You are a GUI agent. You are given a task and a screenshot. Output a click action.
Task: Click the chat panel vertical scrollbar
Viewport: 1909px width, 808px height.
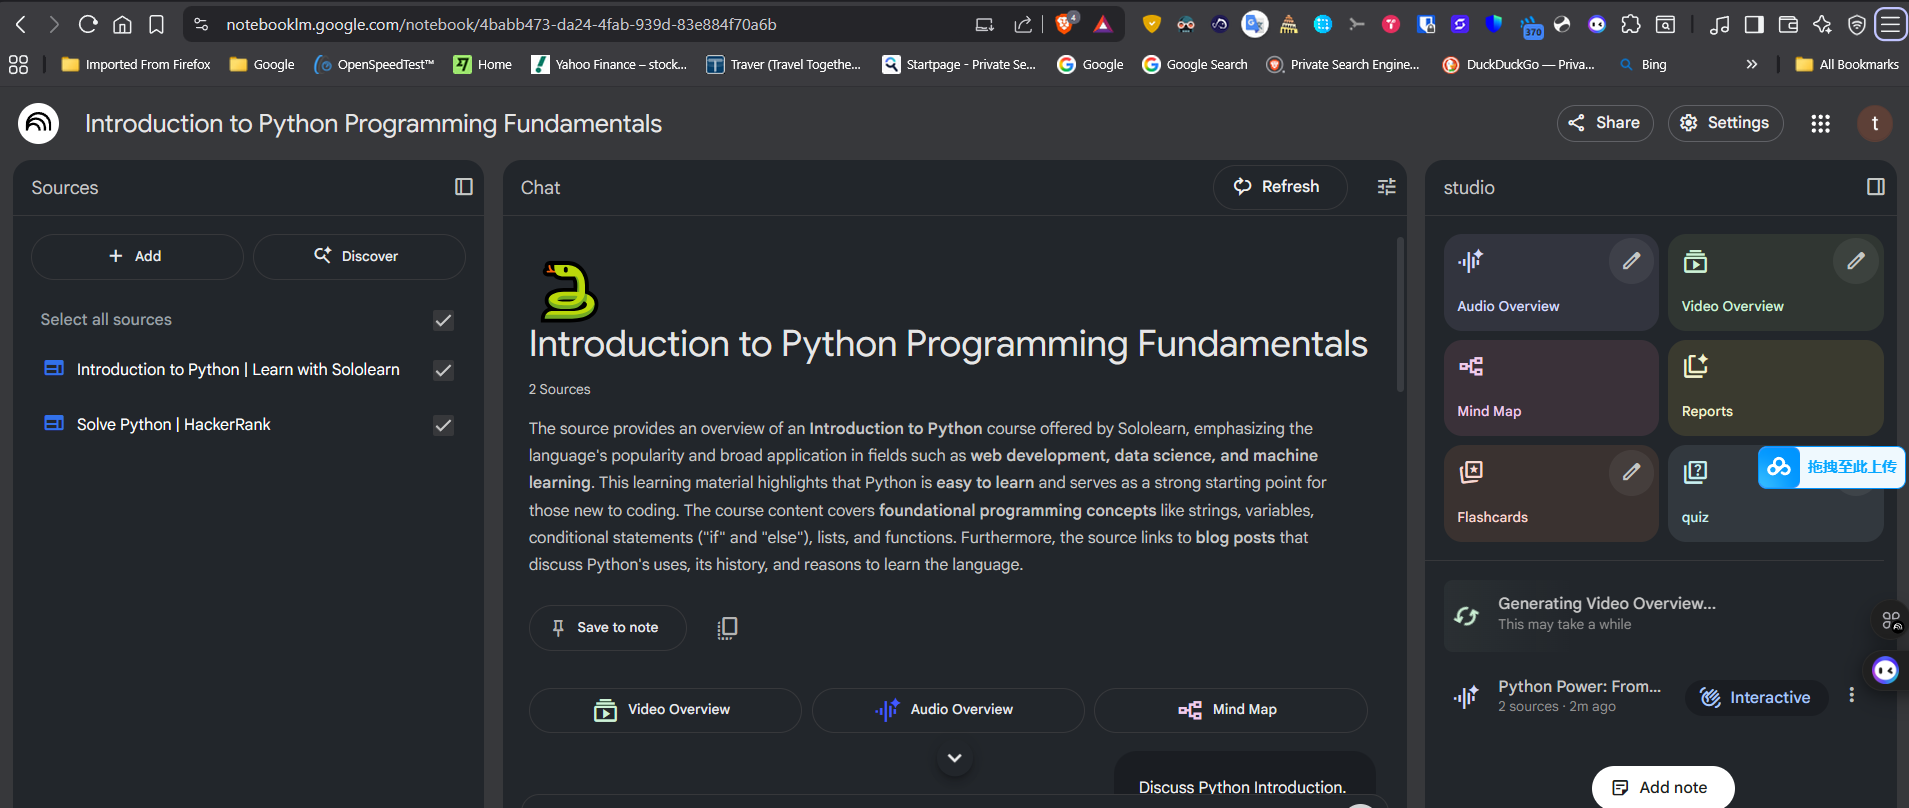(1399, 315)
